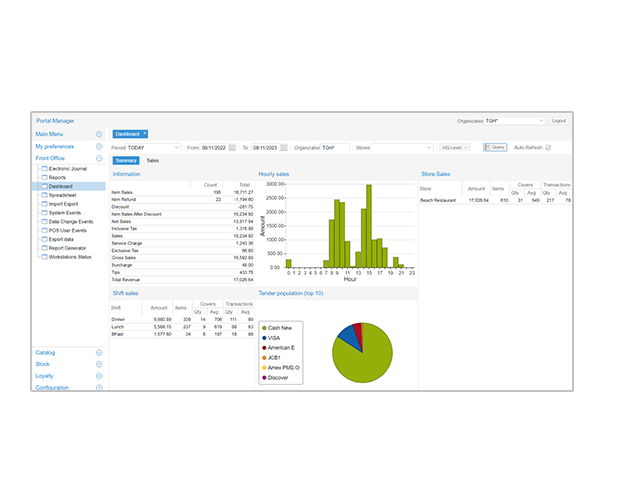
Task: Close the Dashboard tab
Action: 145,134
